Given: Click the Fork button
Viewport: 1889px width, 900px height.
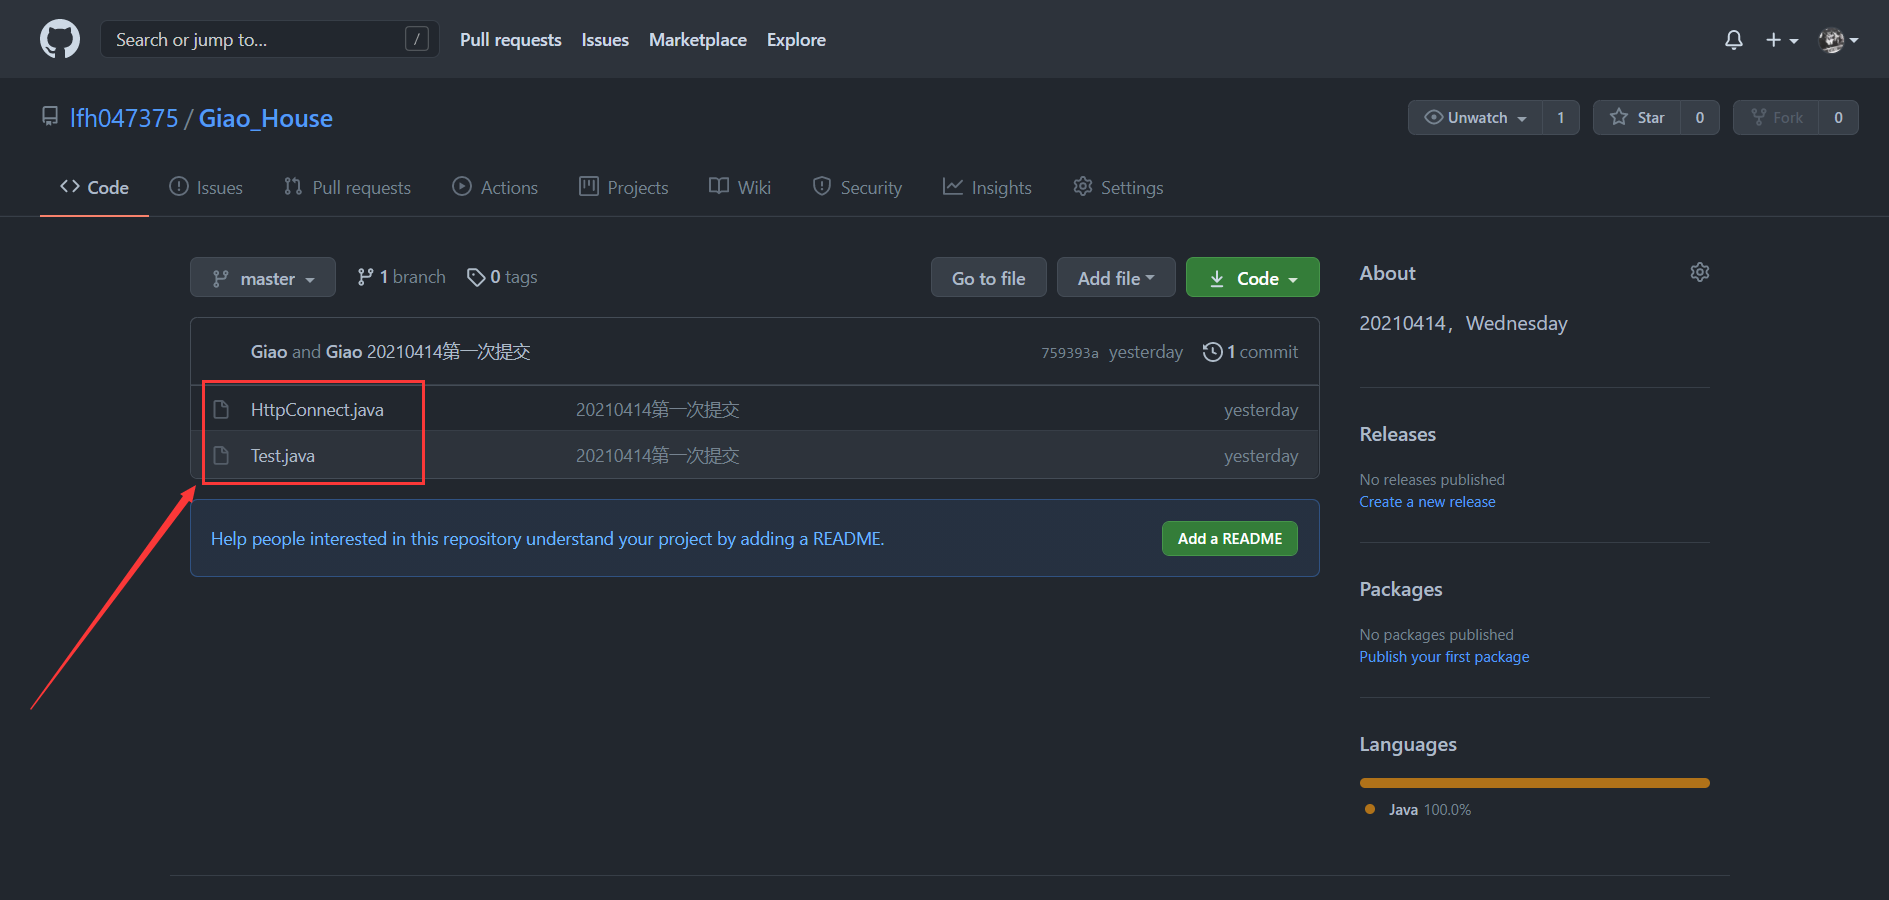Looking at the screenshot, I should pos(1776,117).
